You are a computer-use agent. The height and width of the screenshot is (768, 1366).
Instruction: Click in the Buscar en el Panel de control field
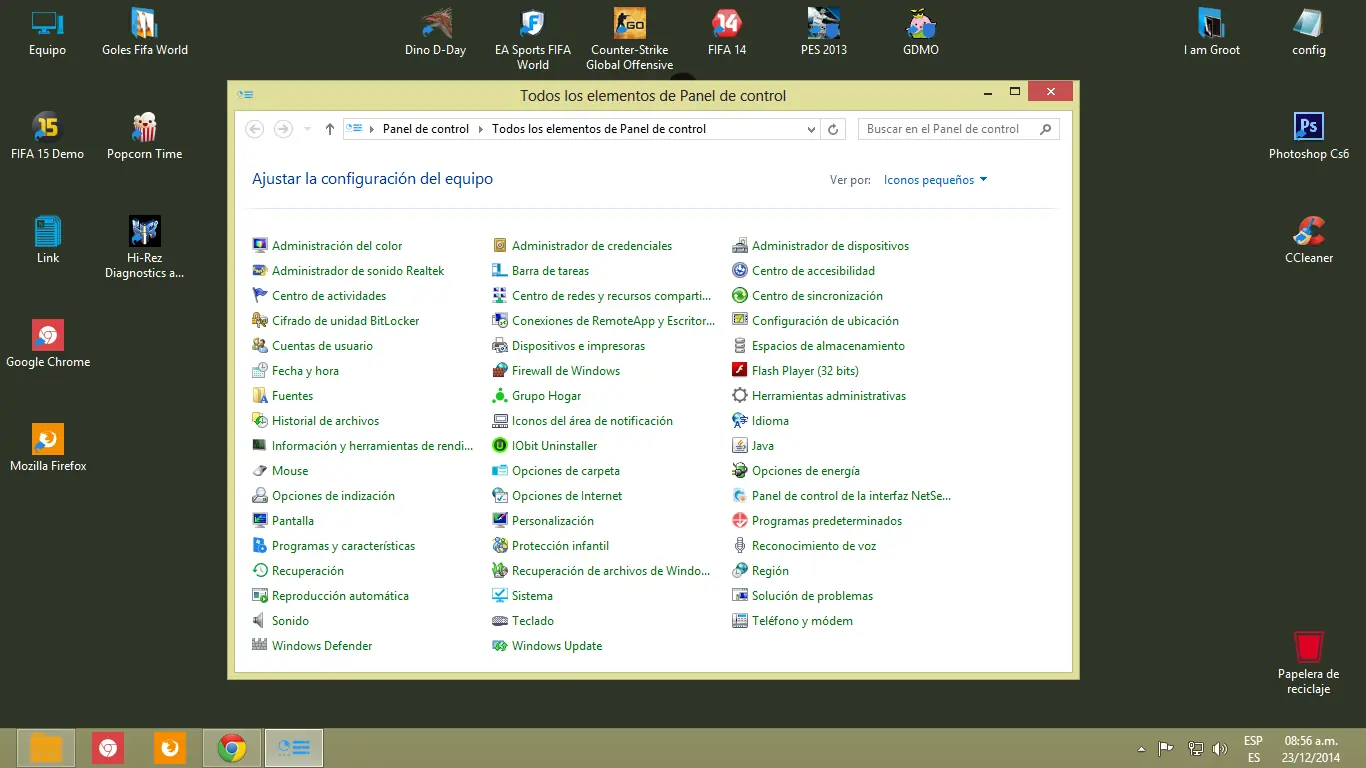coord(958,129)
